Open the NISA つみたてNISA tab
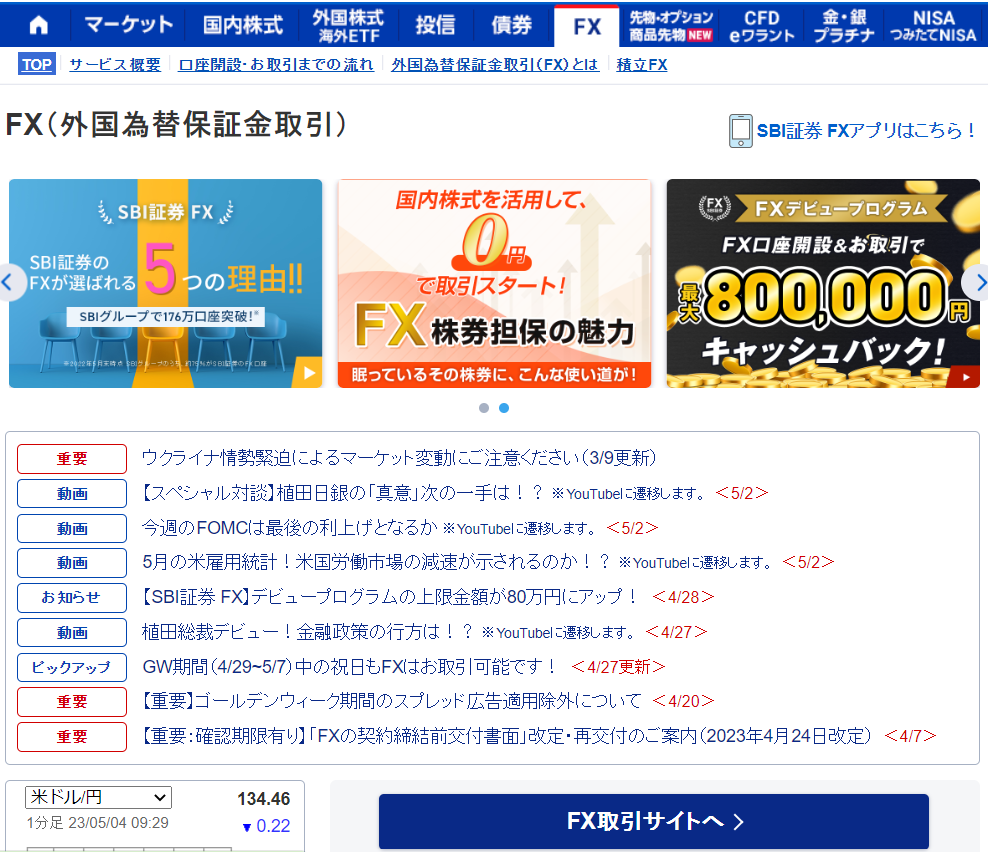This screenshot has height=852, width=988. (933, 25)
